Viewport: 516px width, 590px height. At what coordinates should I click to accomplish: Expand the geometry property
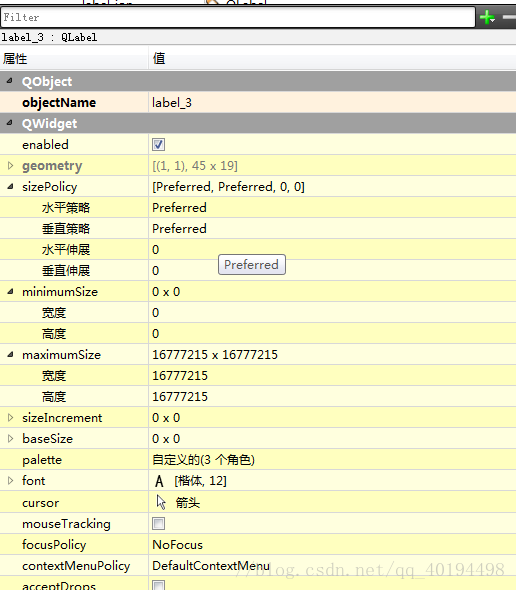(11, 166)
